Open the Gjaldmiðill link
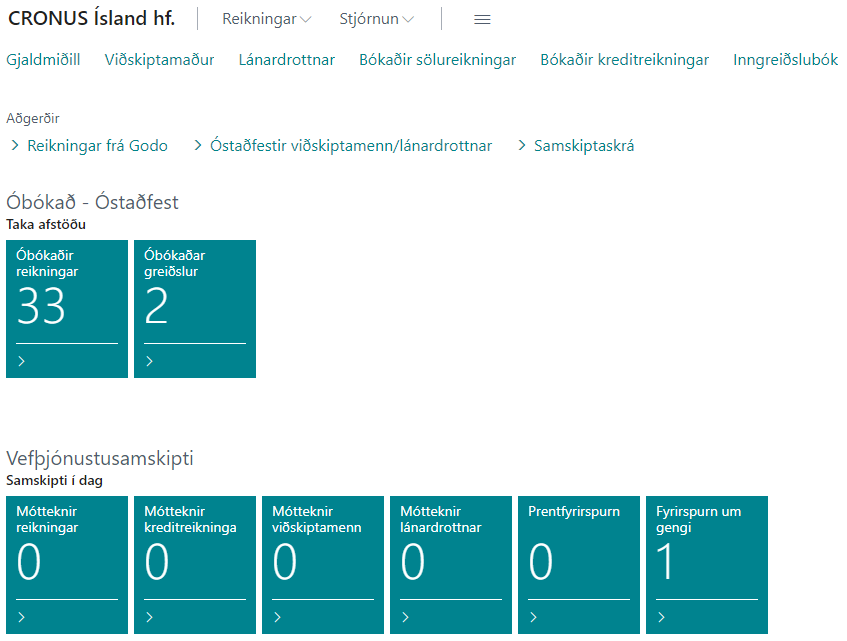Viewport: 847px width, 641px height. [43, 60]
